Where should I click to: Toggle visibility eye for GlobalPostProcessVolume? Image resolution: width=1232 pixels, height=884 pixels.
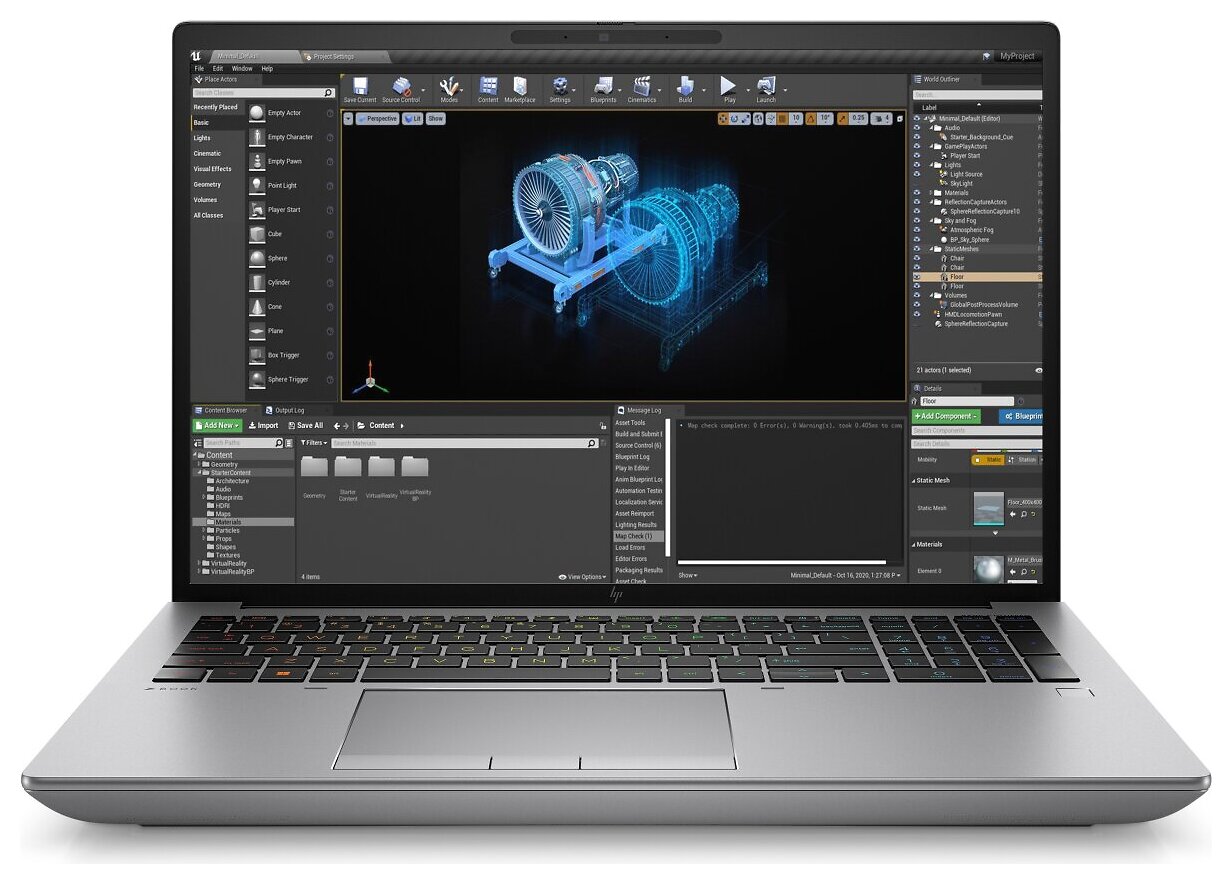pos(917,305)
